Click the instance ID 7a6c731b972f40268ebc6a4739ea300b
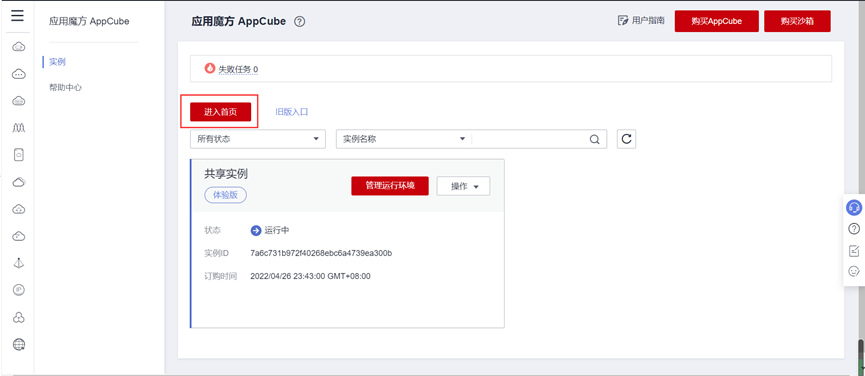The height and width of the screenshot is (376, 865). click(321, 253)
